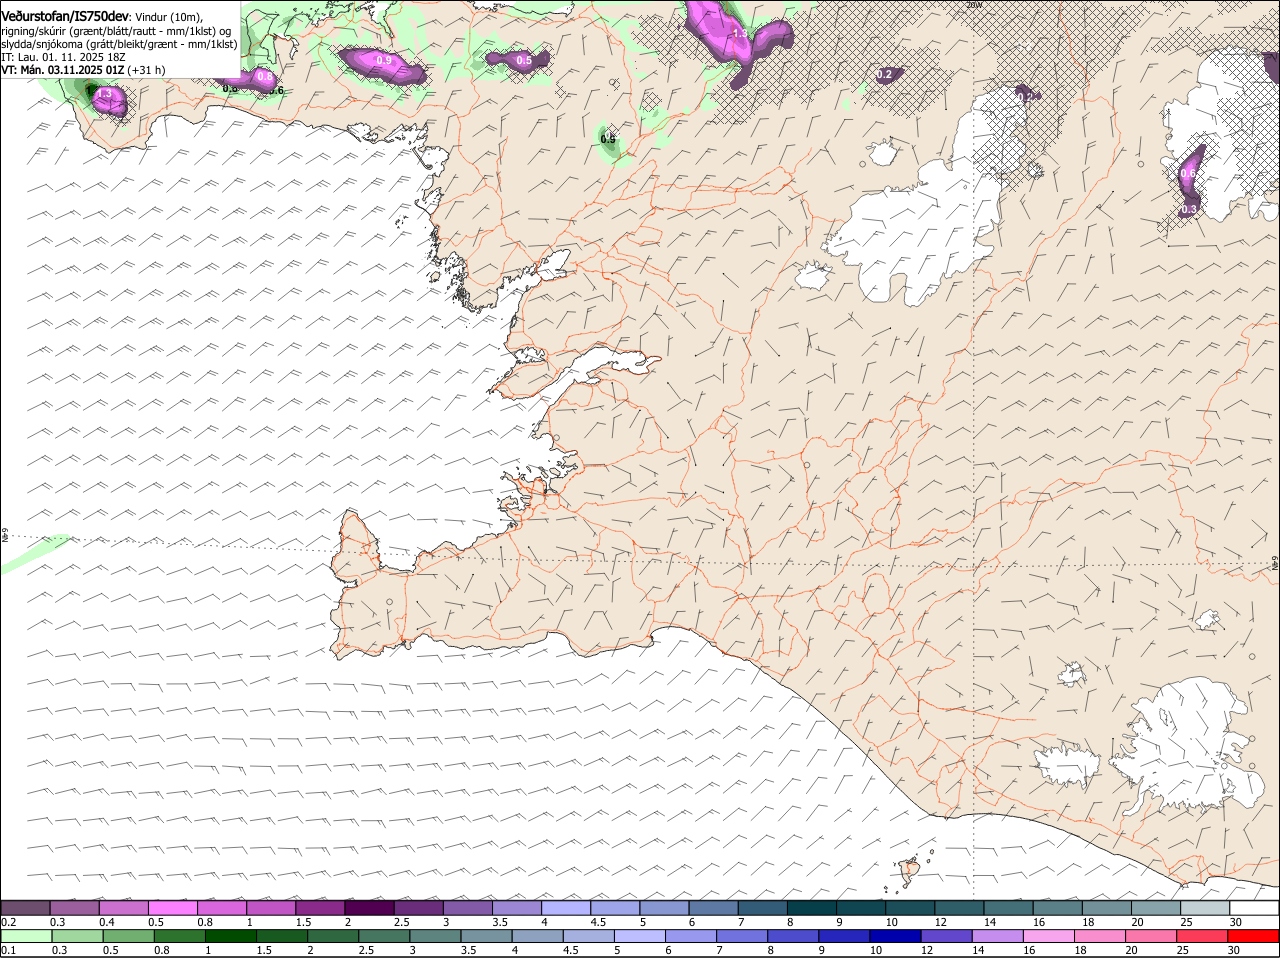Click the Veðurstofan/IS750dev title text
1280x958 pixels.
65,17
